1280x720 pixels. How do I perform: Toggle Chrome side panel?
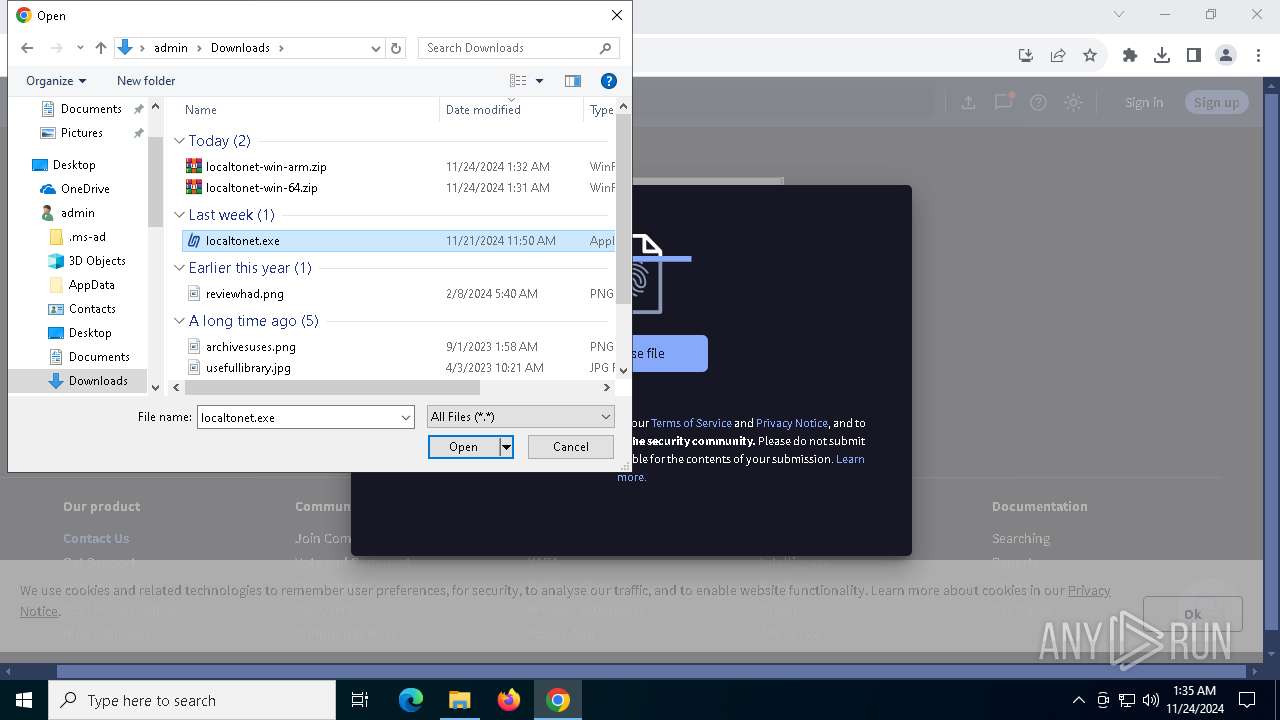pos(1194,56)
